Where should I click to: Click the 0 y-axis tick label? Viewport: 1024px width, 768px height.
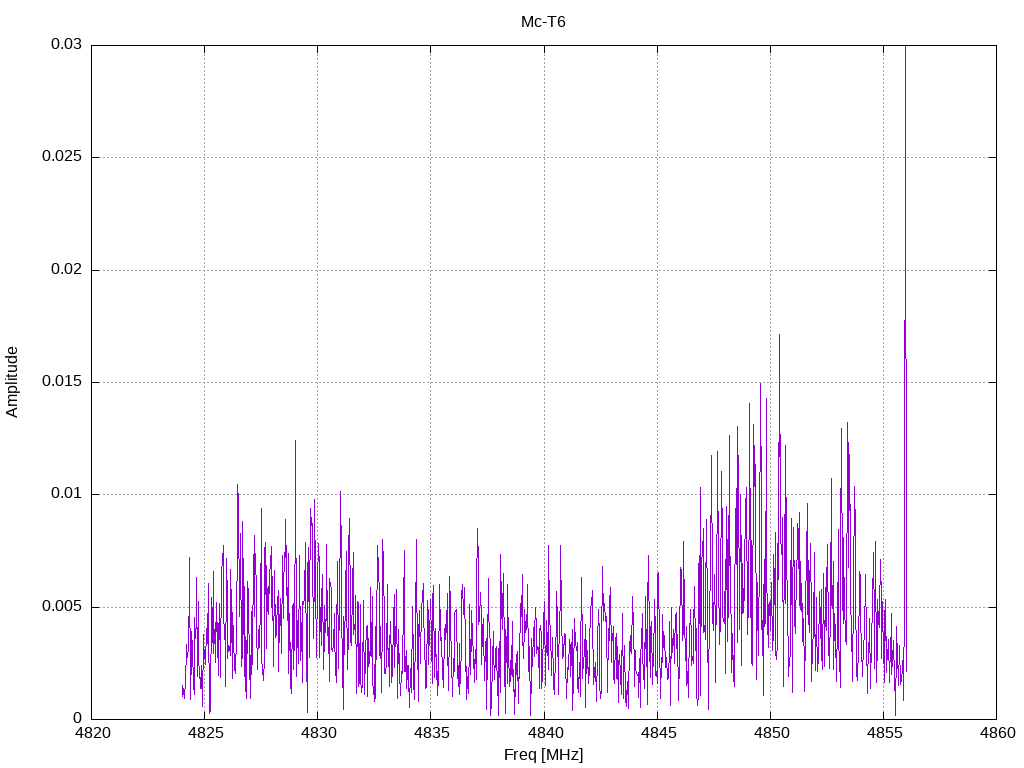click(x=78, y=719)
